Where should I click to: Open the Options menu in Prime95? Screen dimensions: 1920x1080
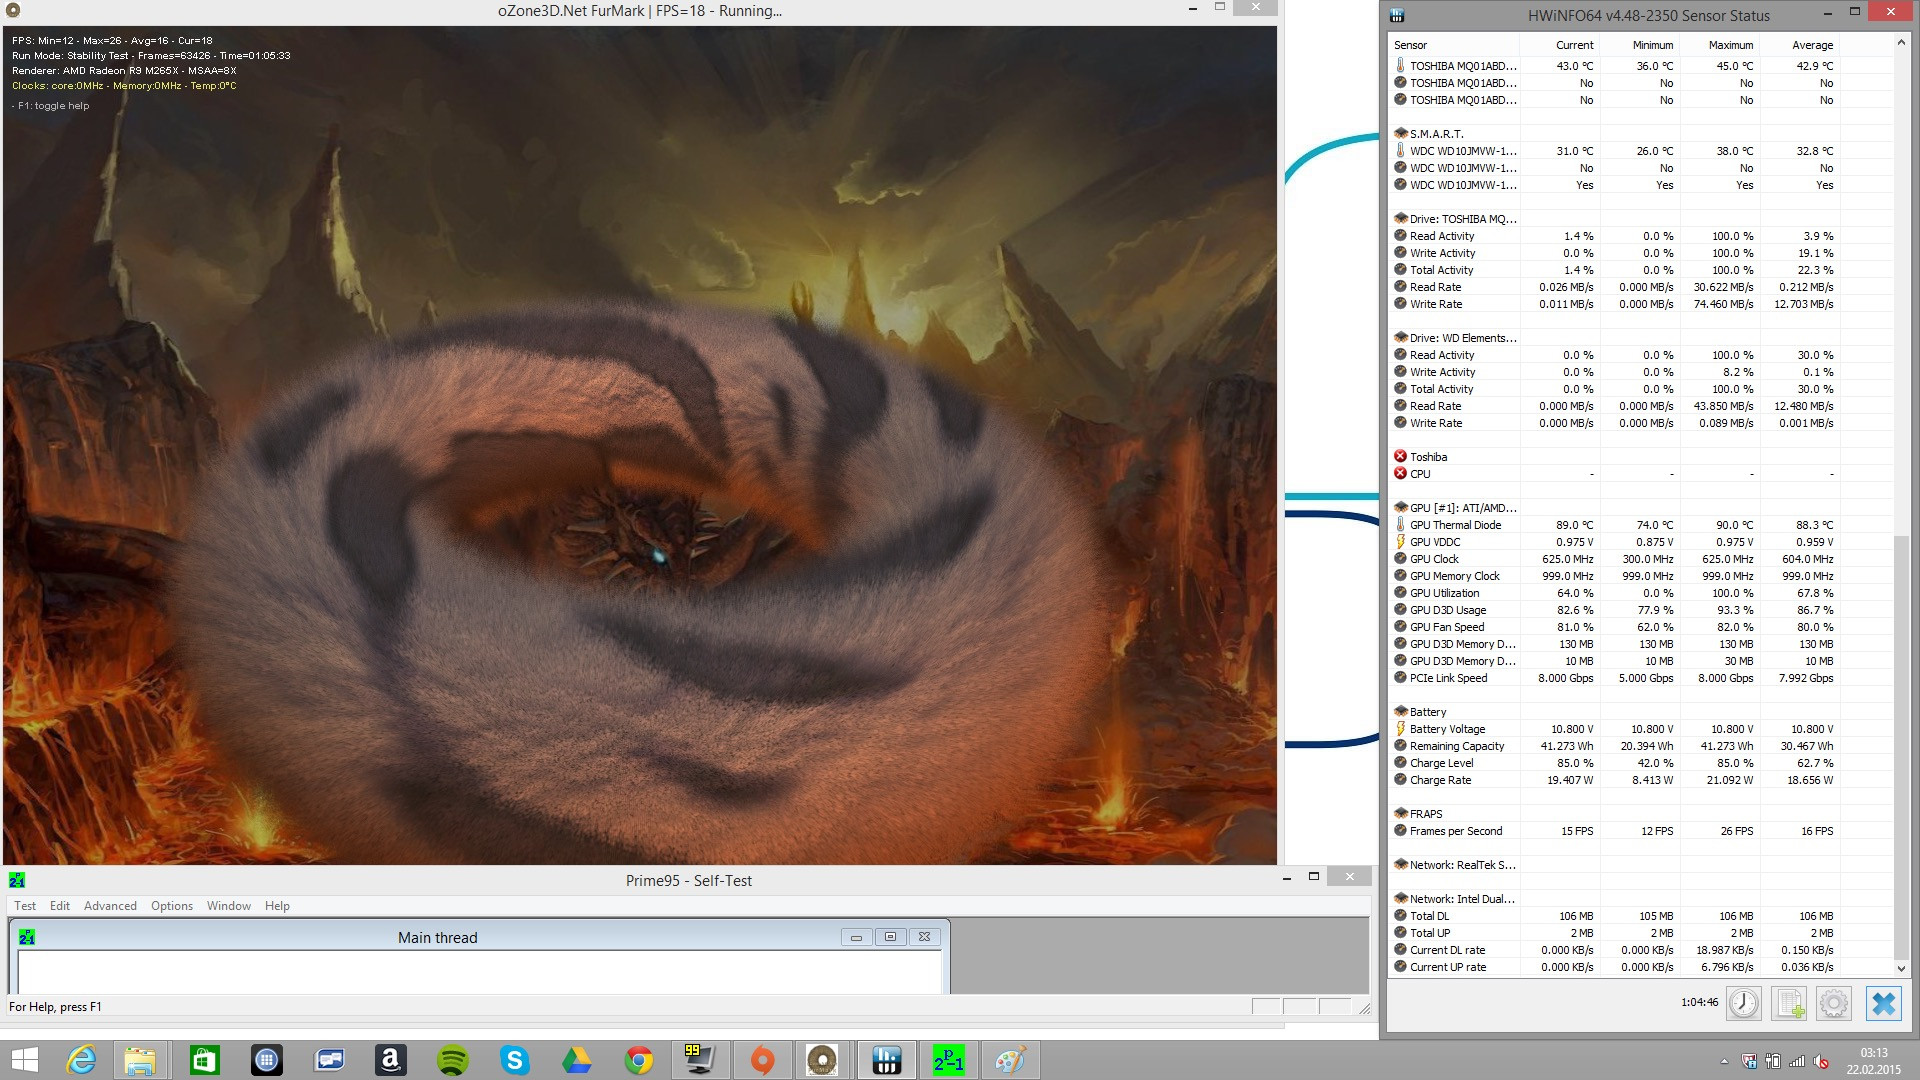click(172, 906)
